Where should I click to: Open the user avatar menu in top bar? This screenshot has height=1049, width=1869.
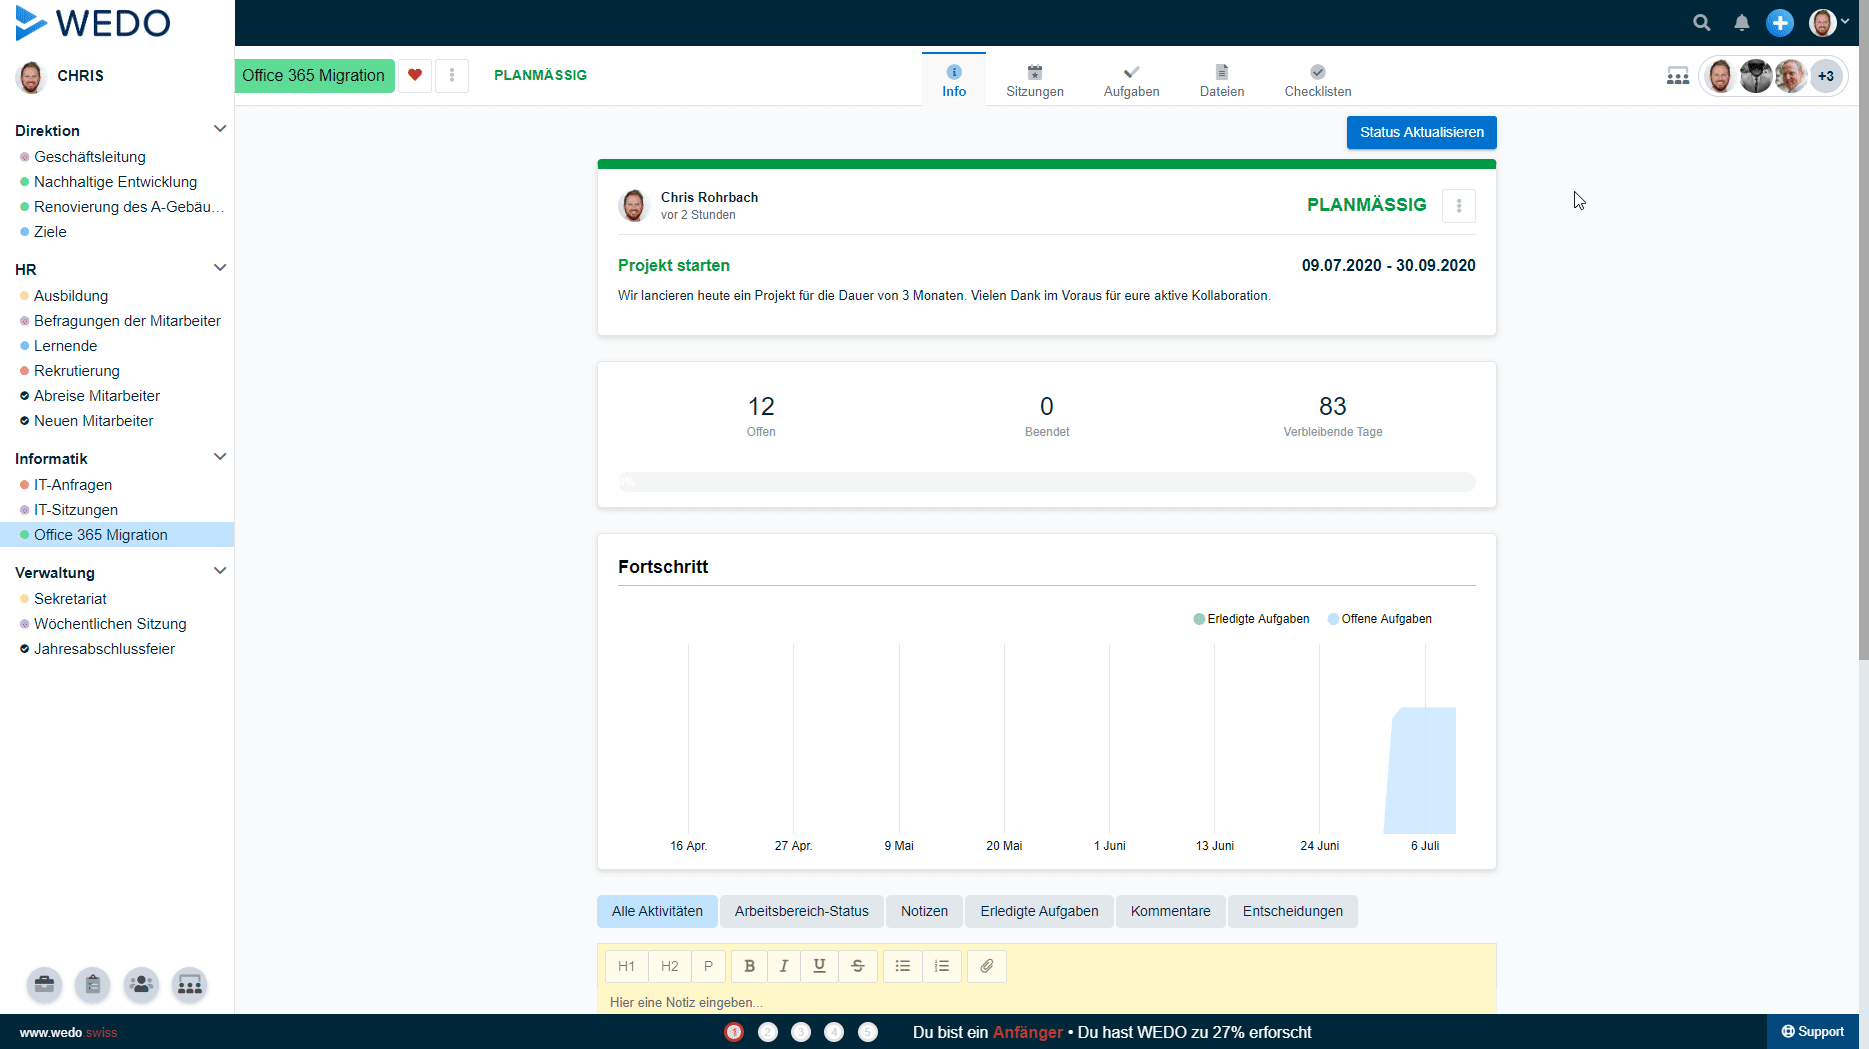point(1829,23)
